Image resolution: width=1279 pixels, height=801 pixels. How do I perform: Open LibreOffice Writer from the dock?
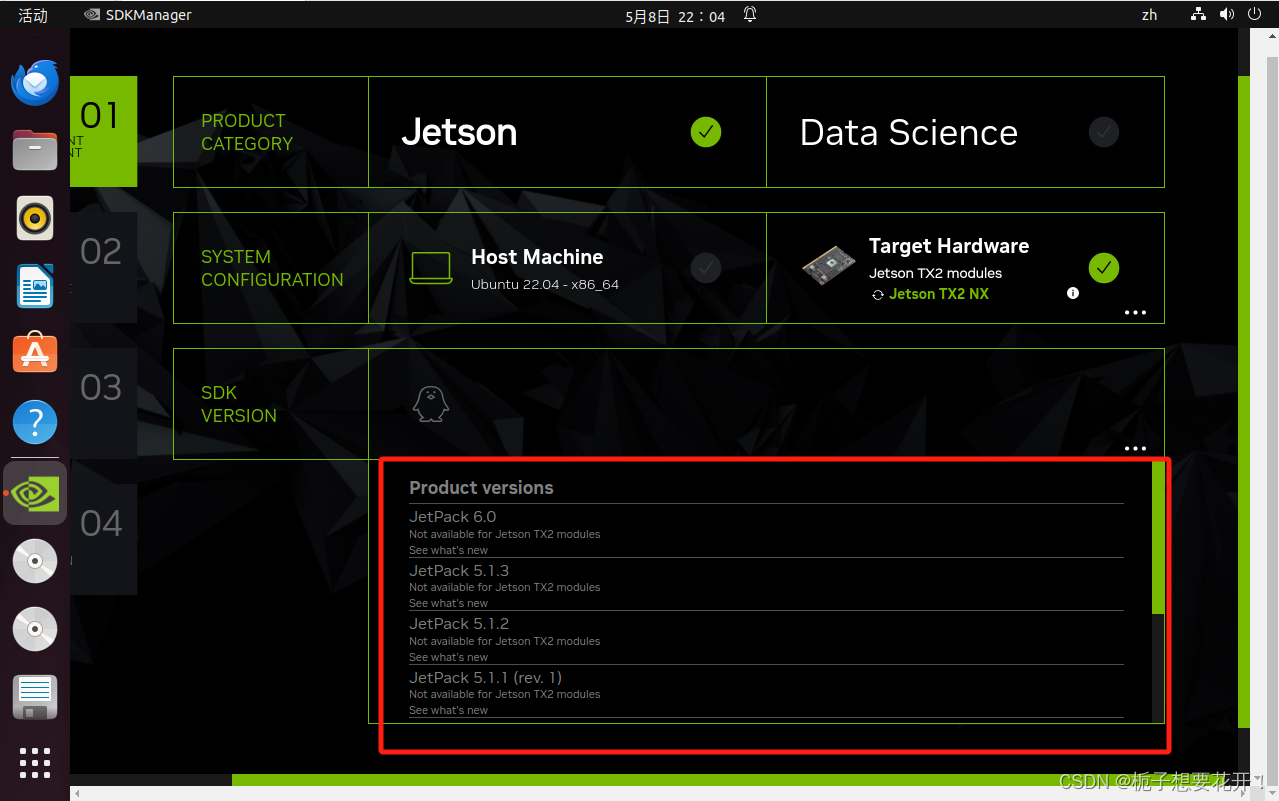[x=35, y=286]
